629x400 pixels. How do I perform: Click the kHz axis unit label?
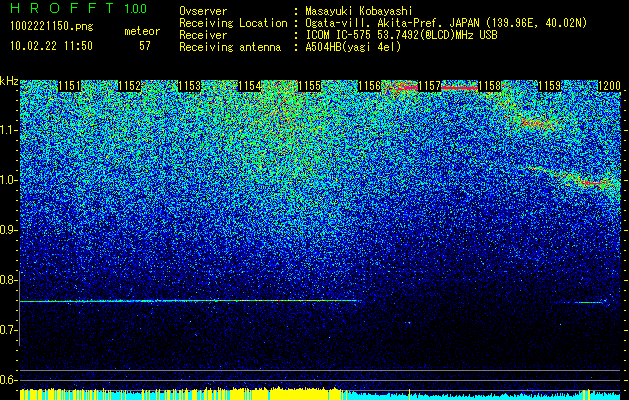pos(9,81)
